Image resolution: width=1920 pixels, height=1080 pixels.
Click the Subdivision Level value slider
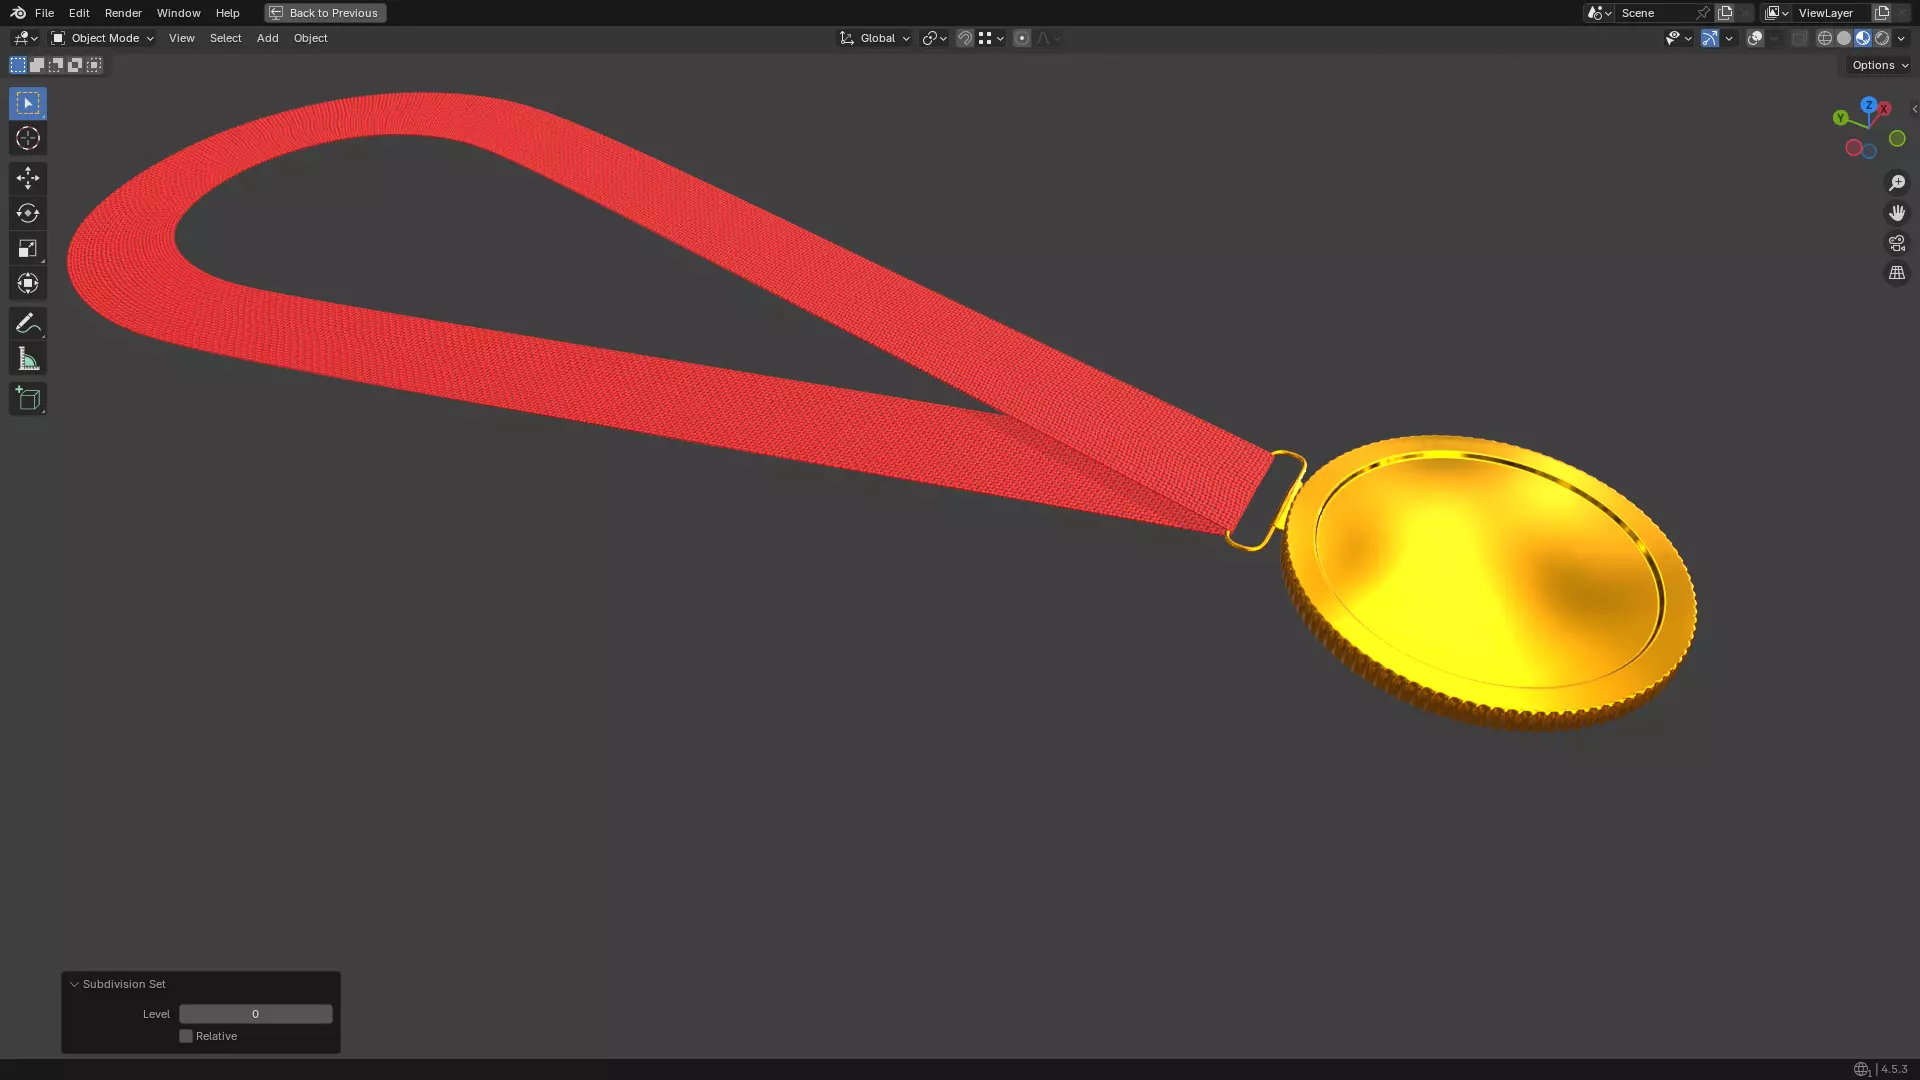click(255, 1014)
